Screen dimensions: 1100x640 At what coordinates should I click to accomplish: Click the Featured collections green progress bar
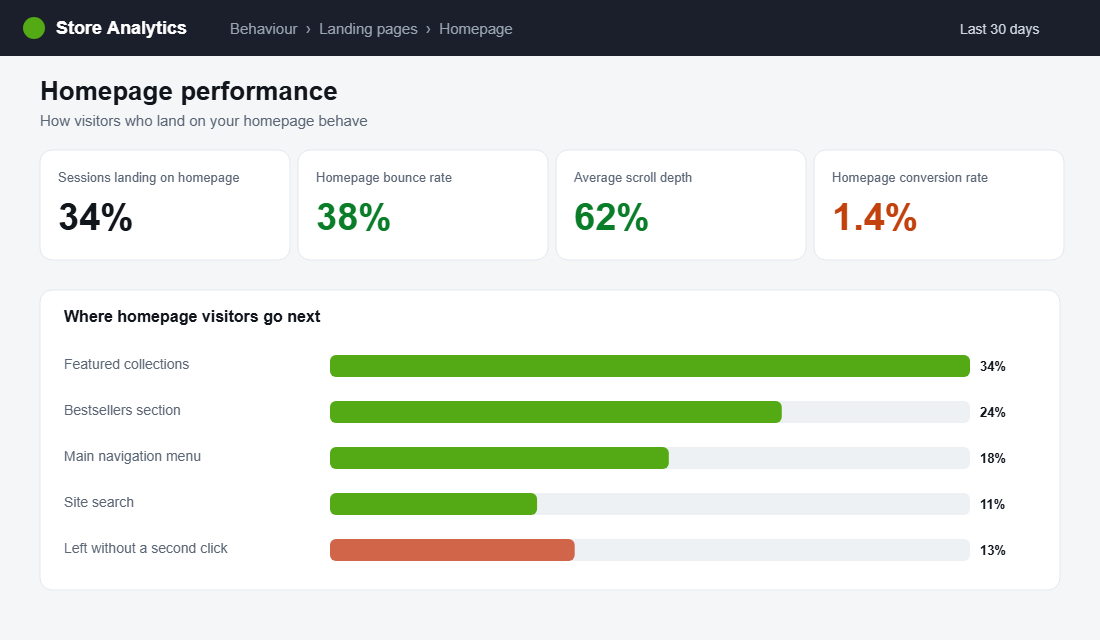click(650, 366)
